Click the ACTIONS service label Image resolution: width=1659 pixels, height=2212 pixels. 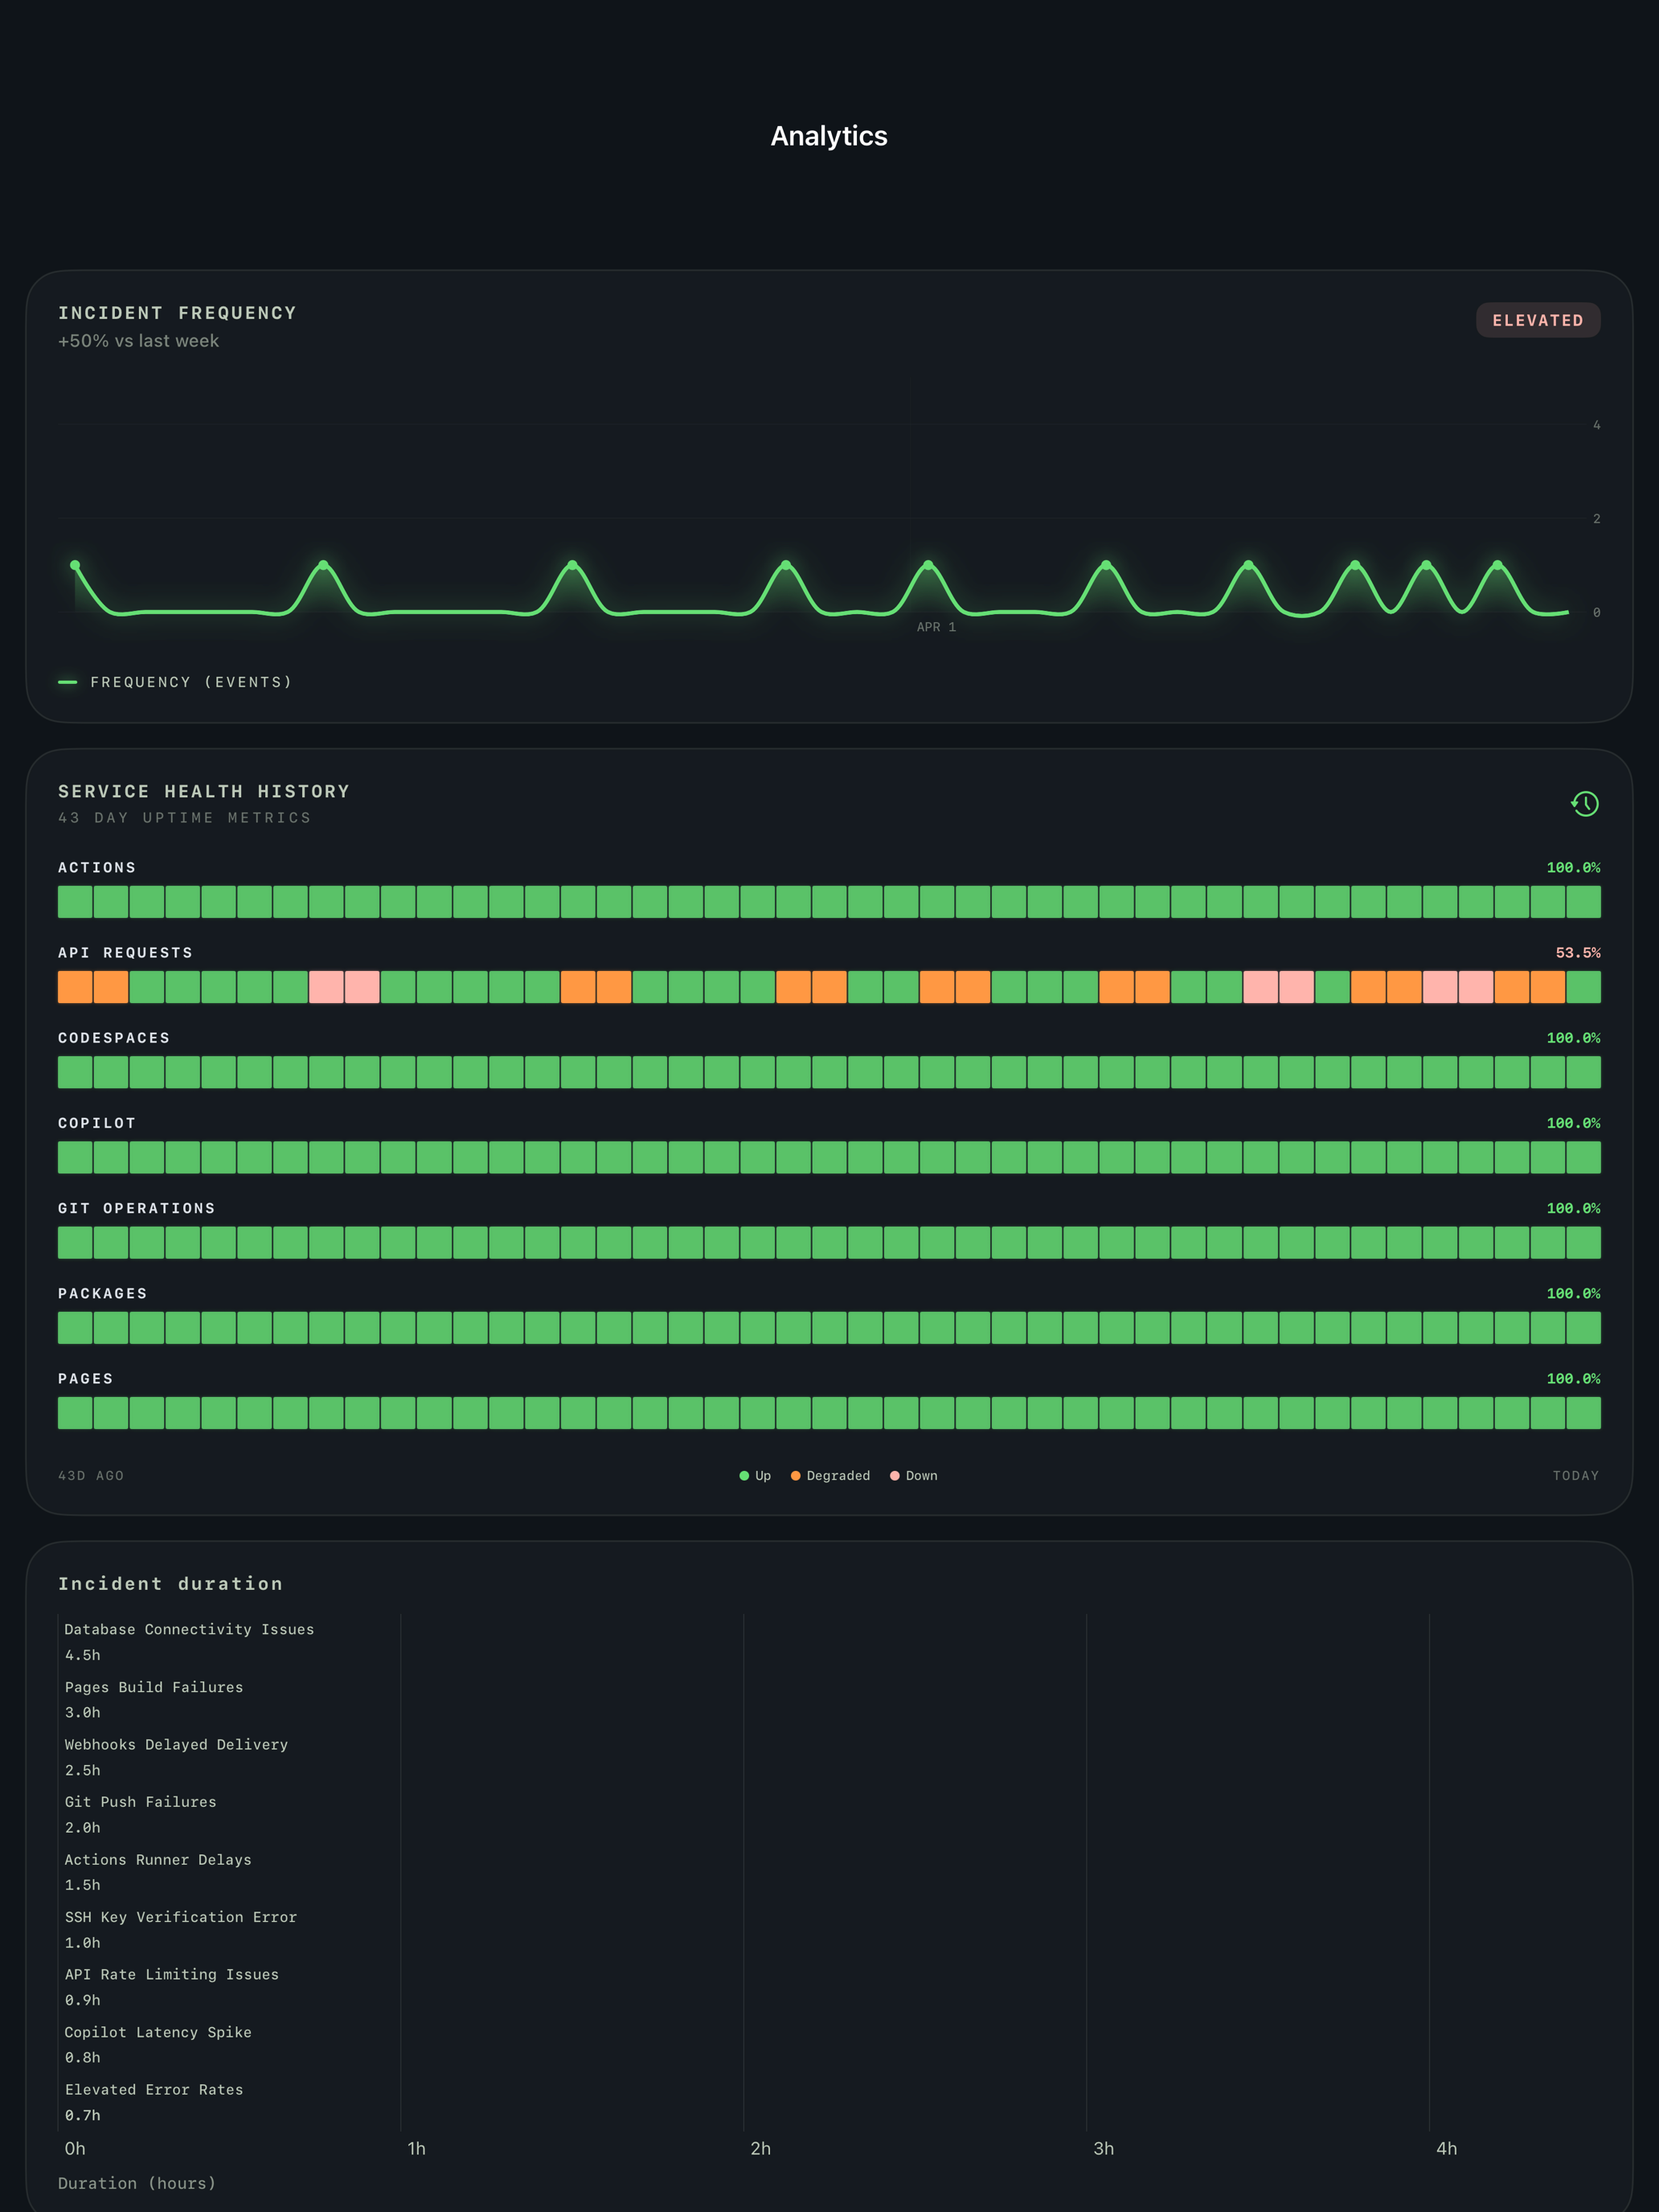pos(97,867)
